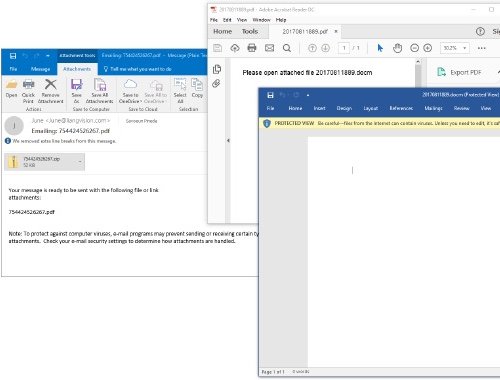Open Acrobat File menu

coord(214,20)
